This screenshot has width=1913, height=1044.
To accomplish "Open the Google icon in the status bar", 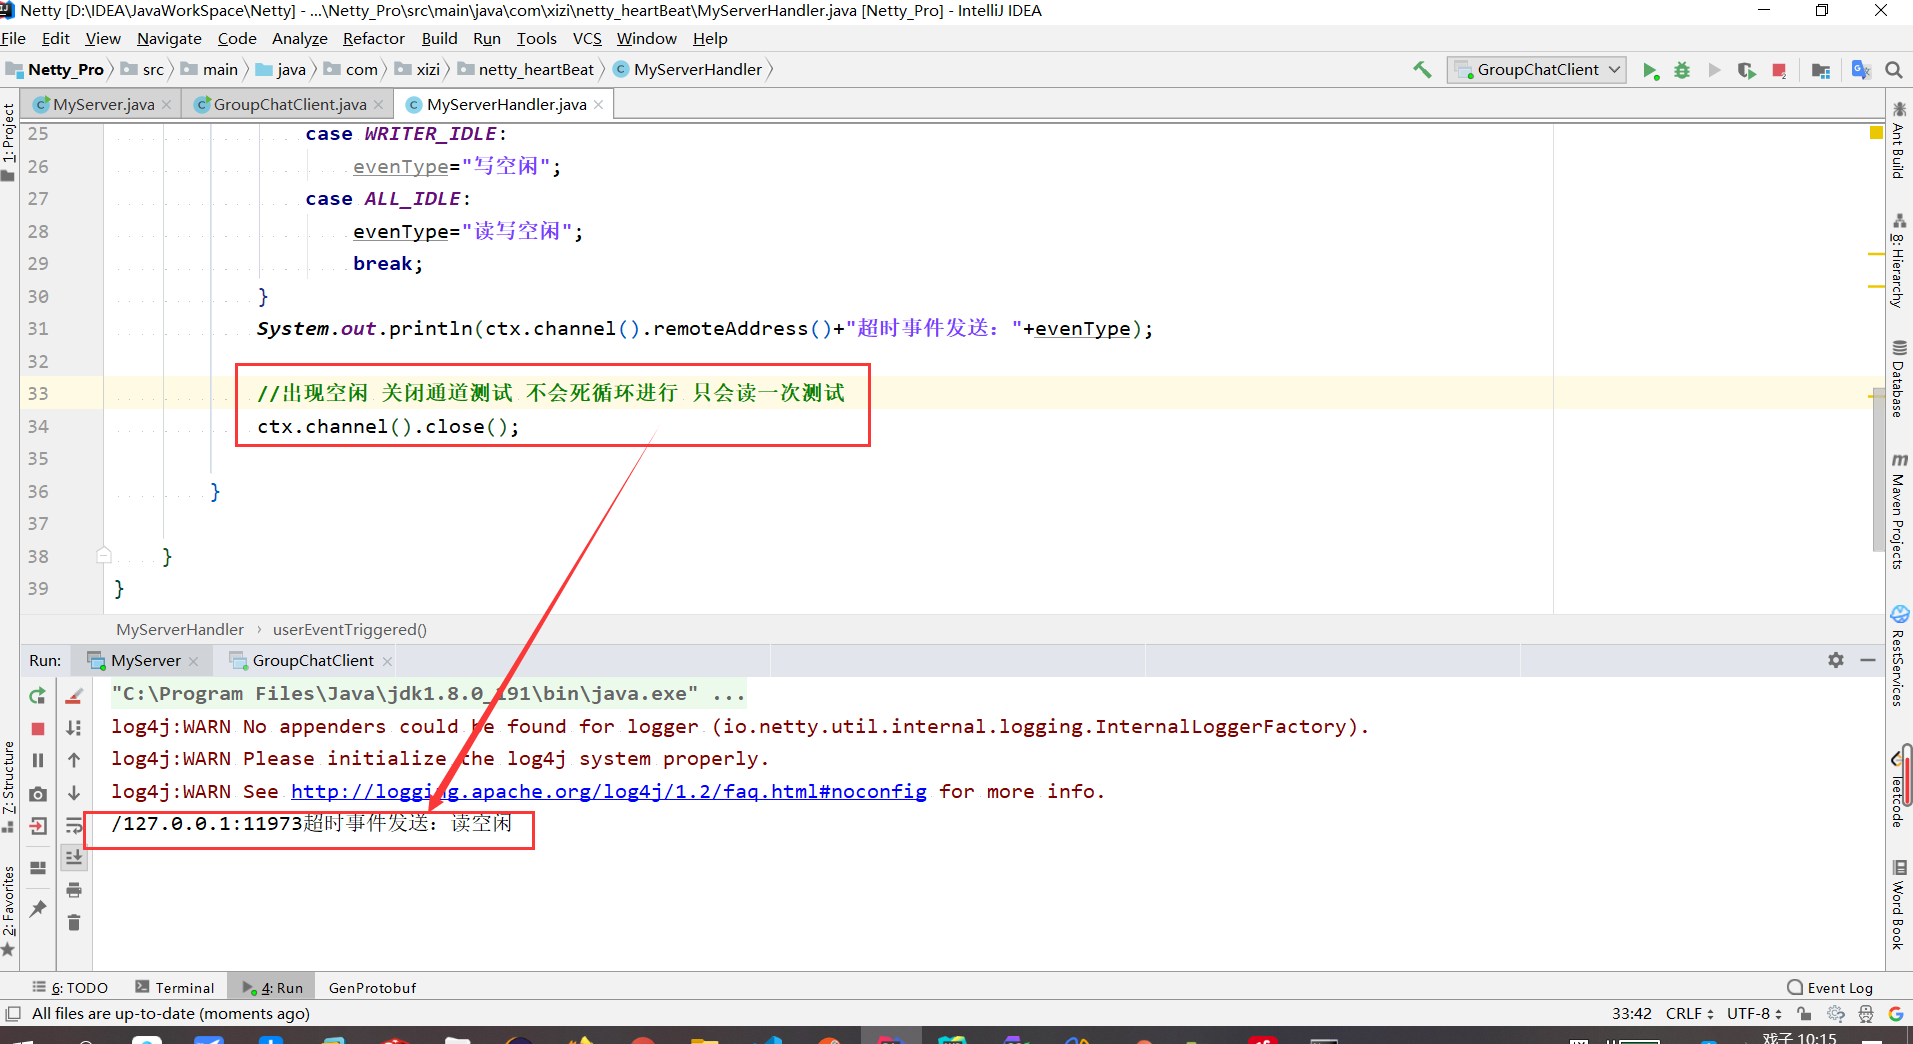I will click(x=1895, y=1014).
